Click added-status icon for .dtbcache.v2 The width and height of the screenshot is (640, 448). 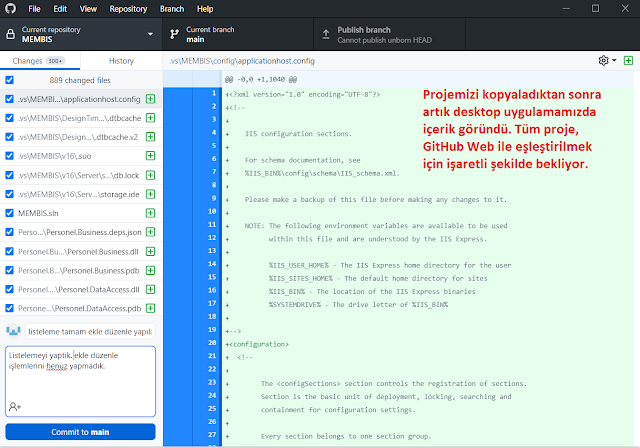coord(151,137)
